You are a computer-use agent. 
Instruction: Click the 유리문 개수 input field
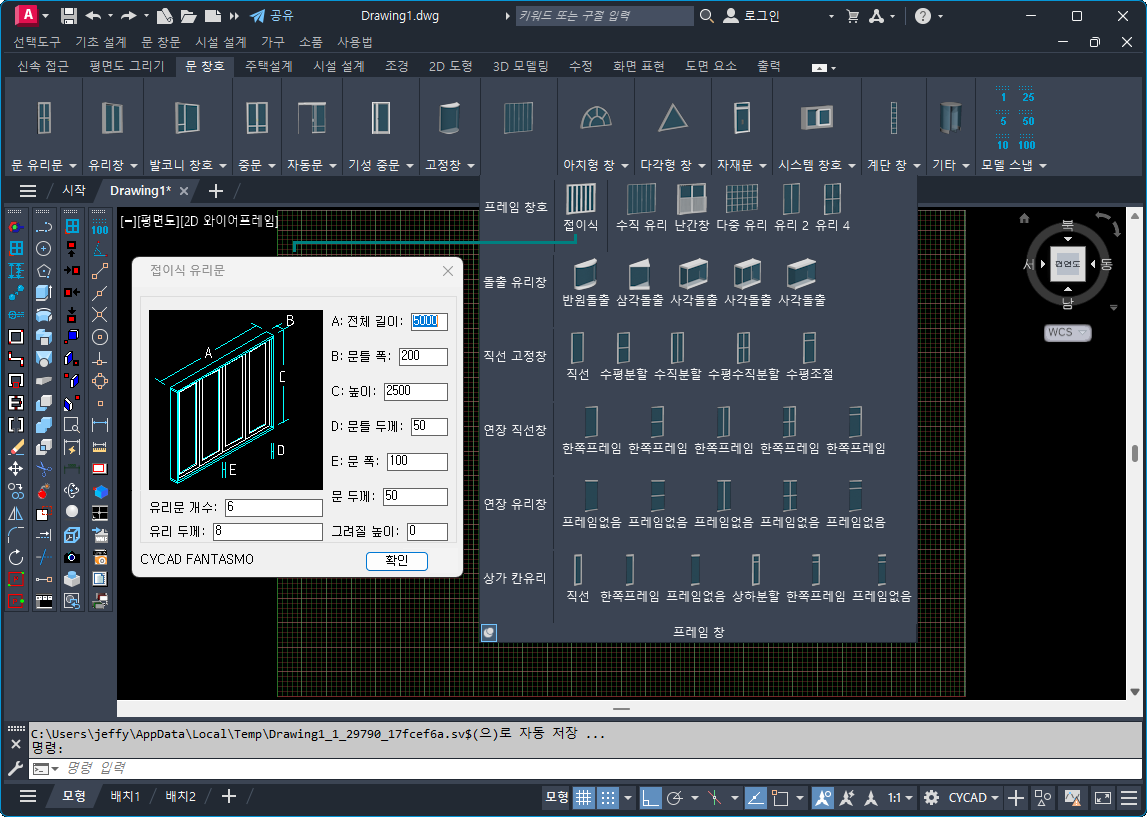point(273,508)
